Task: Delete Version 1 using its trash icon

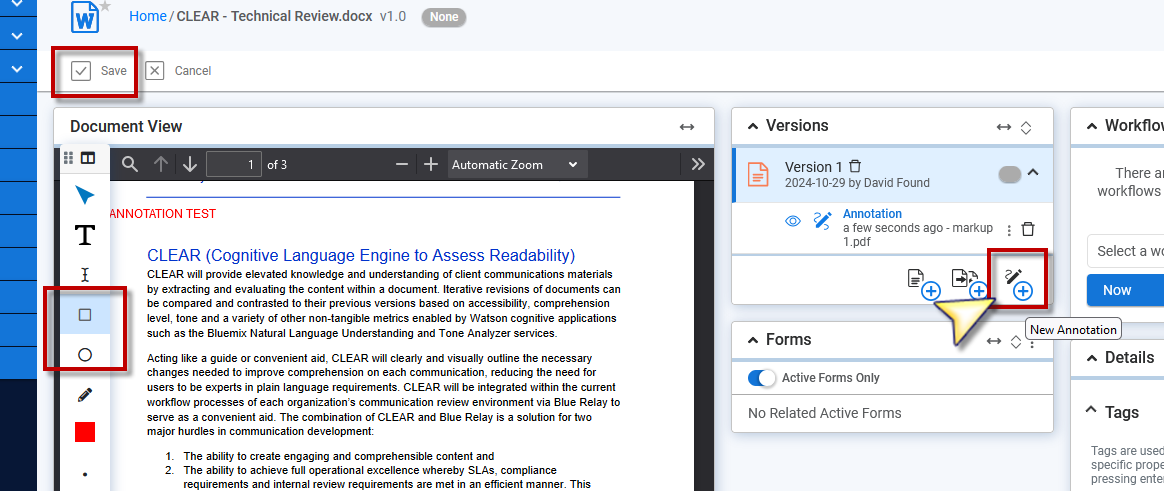Action: tap(855, 166)
